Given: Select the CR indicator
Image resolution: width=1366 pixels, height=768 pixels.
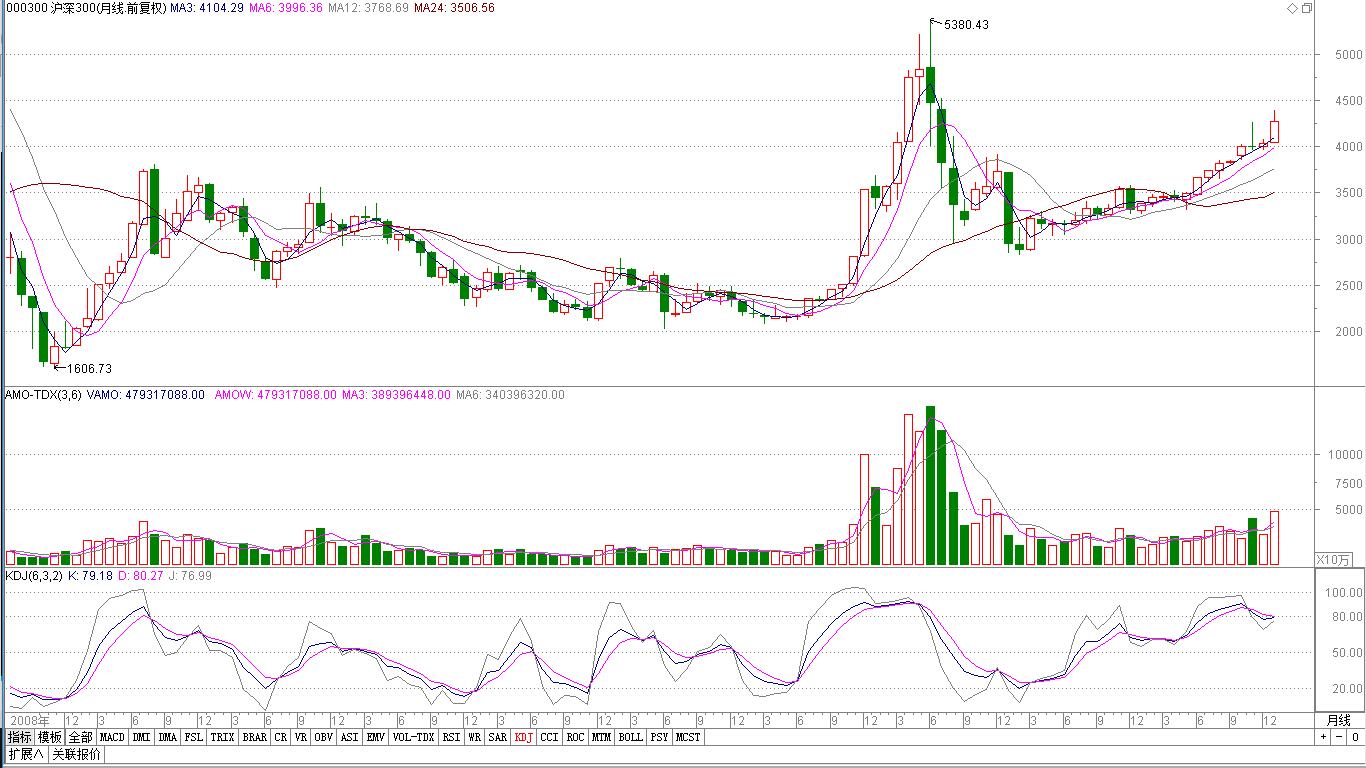Looking at the screenshot, I should tap(281, 737).
